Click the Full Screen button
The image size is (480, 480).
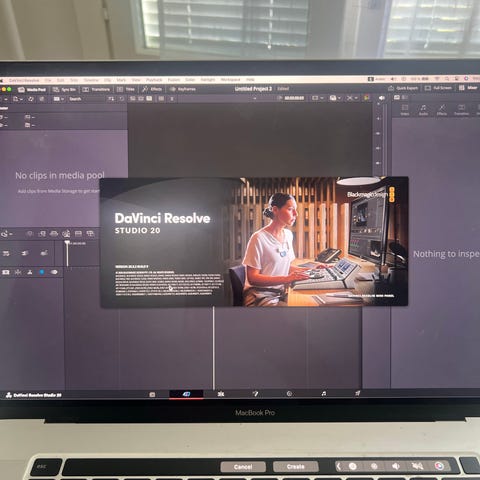(438, 88)
